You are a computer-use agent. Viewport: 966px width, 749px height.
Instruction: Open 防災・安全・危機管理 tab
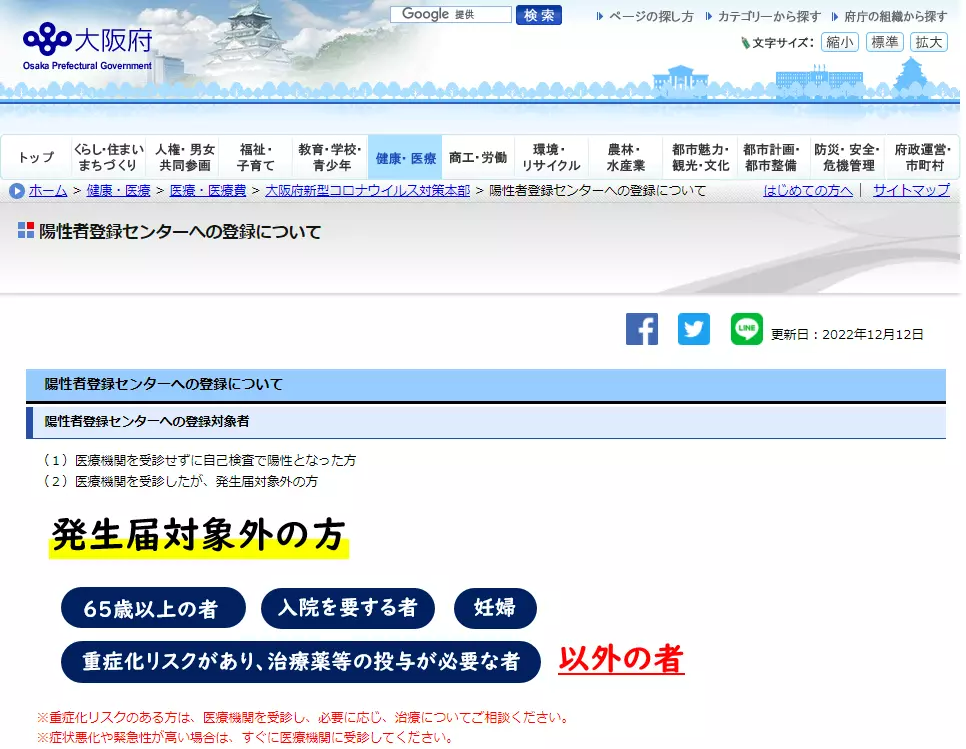(848, 157)
